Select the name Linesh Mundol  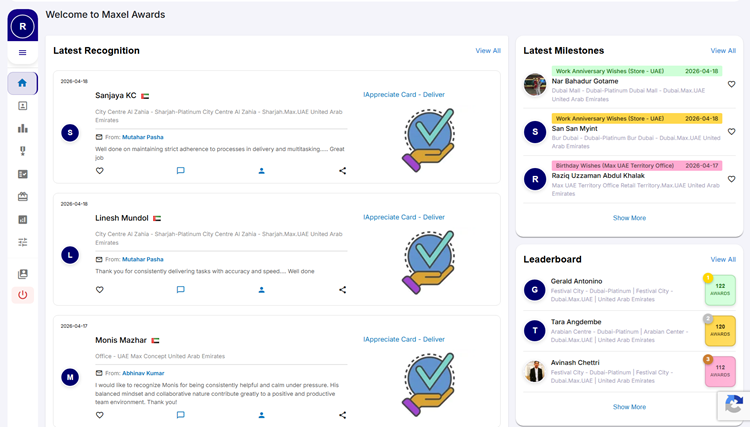[x=121, y=218]
